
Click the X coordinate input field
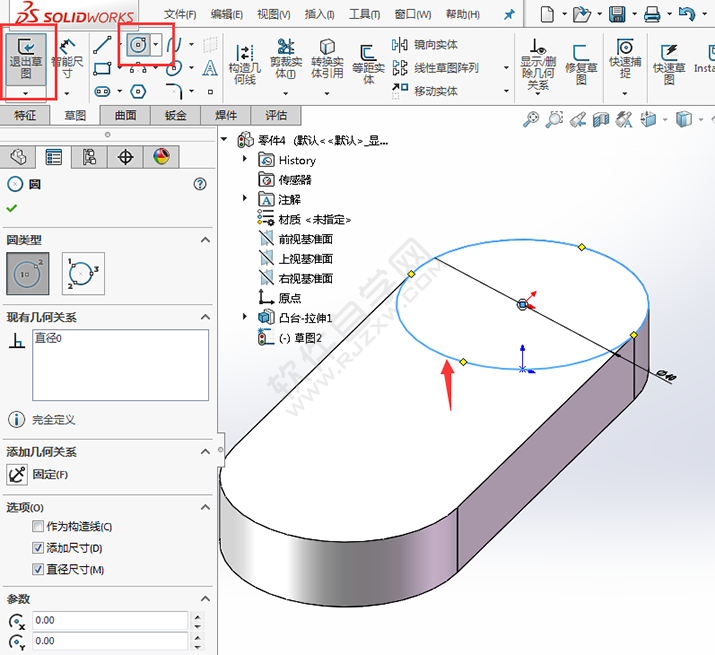click(110, 620)
